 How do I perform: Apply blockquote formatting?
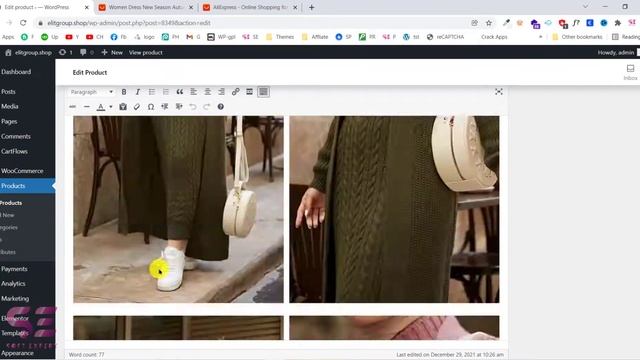180,92
